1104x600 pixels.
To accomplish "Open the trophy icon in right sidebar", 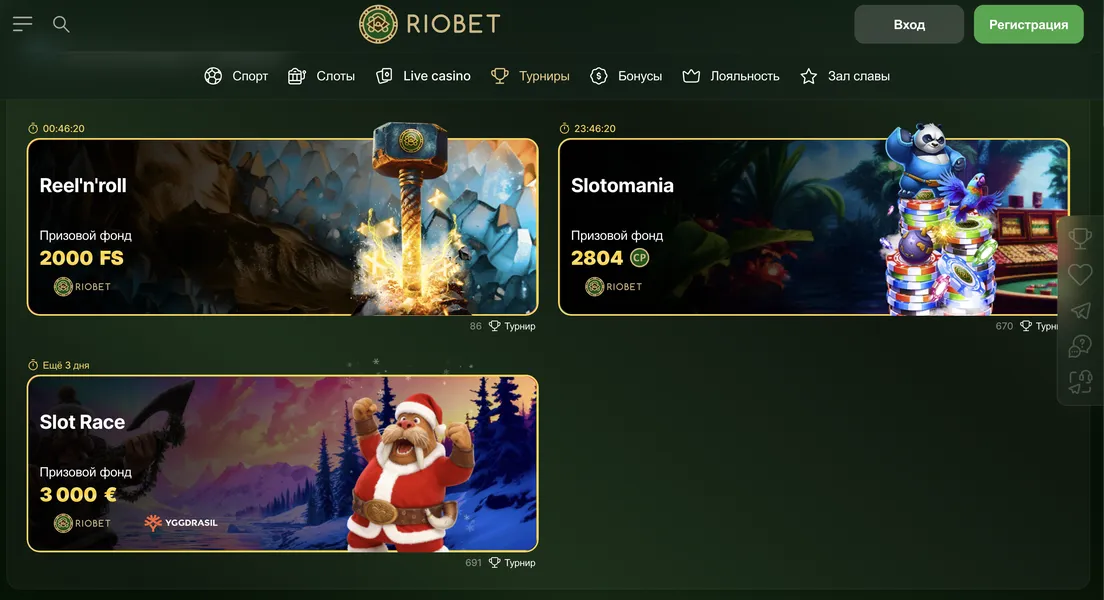I will tap(1080, 239).
